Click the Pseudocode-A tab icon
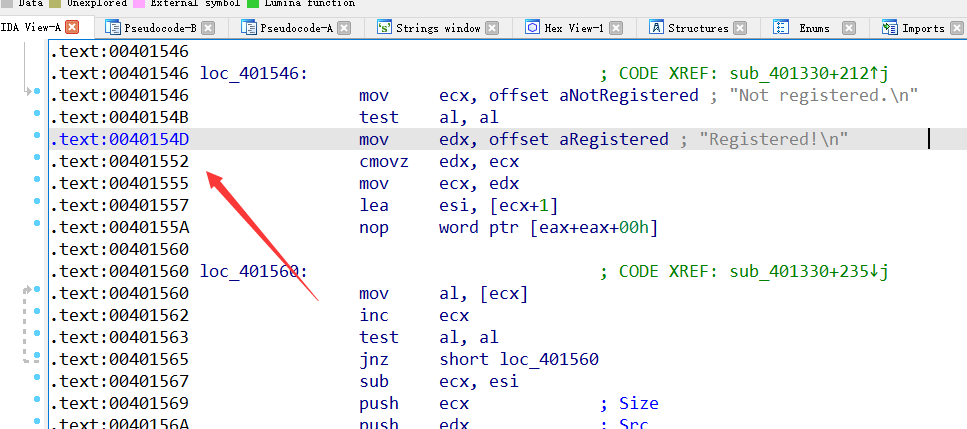This screenshot has height=429, width=967. click(249, 28)
